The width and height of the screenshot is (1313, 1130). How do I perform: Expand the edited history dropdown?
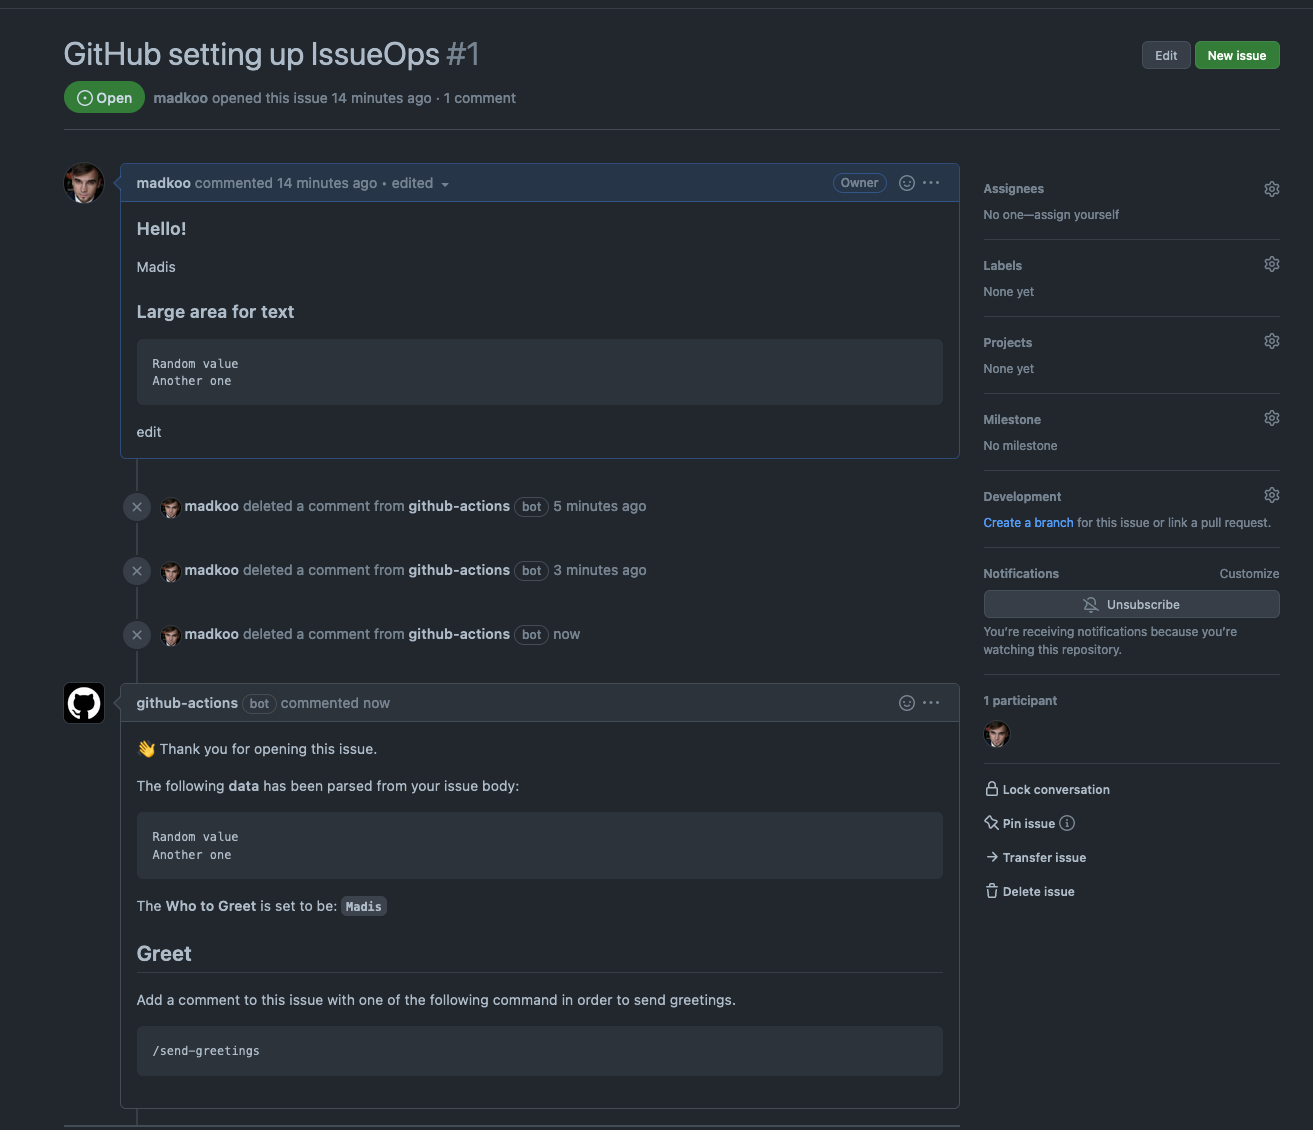[420, 184]
